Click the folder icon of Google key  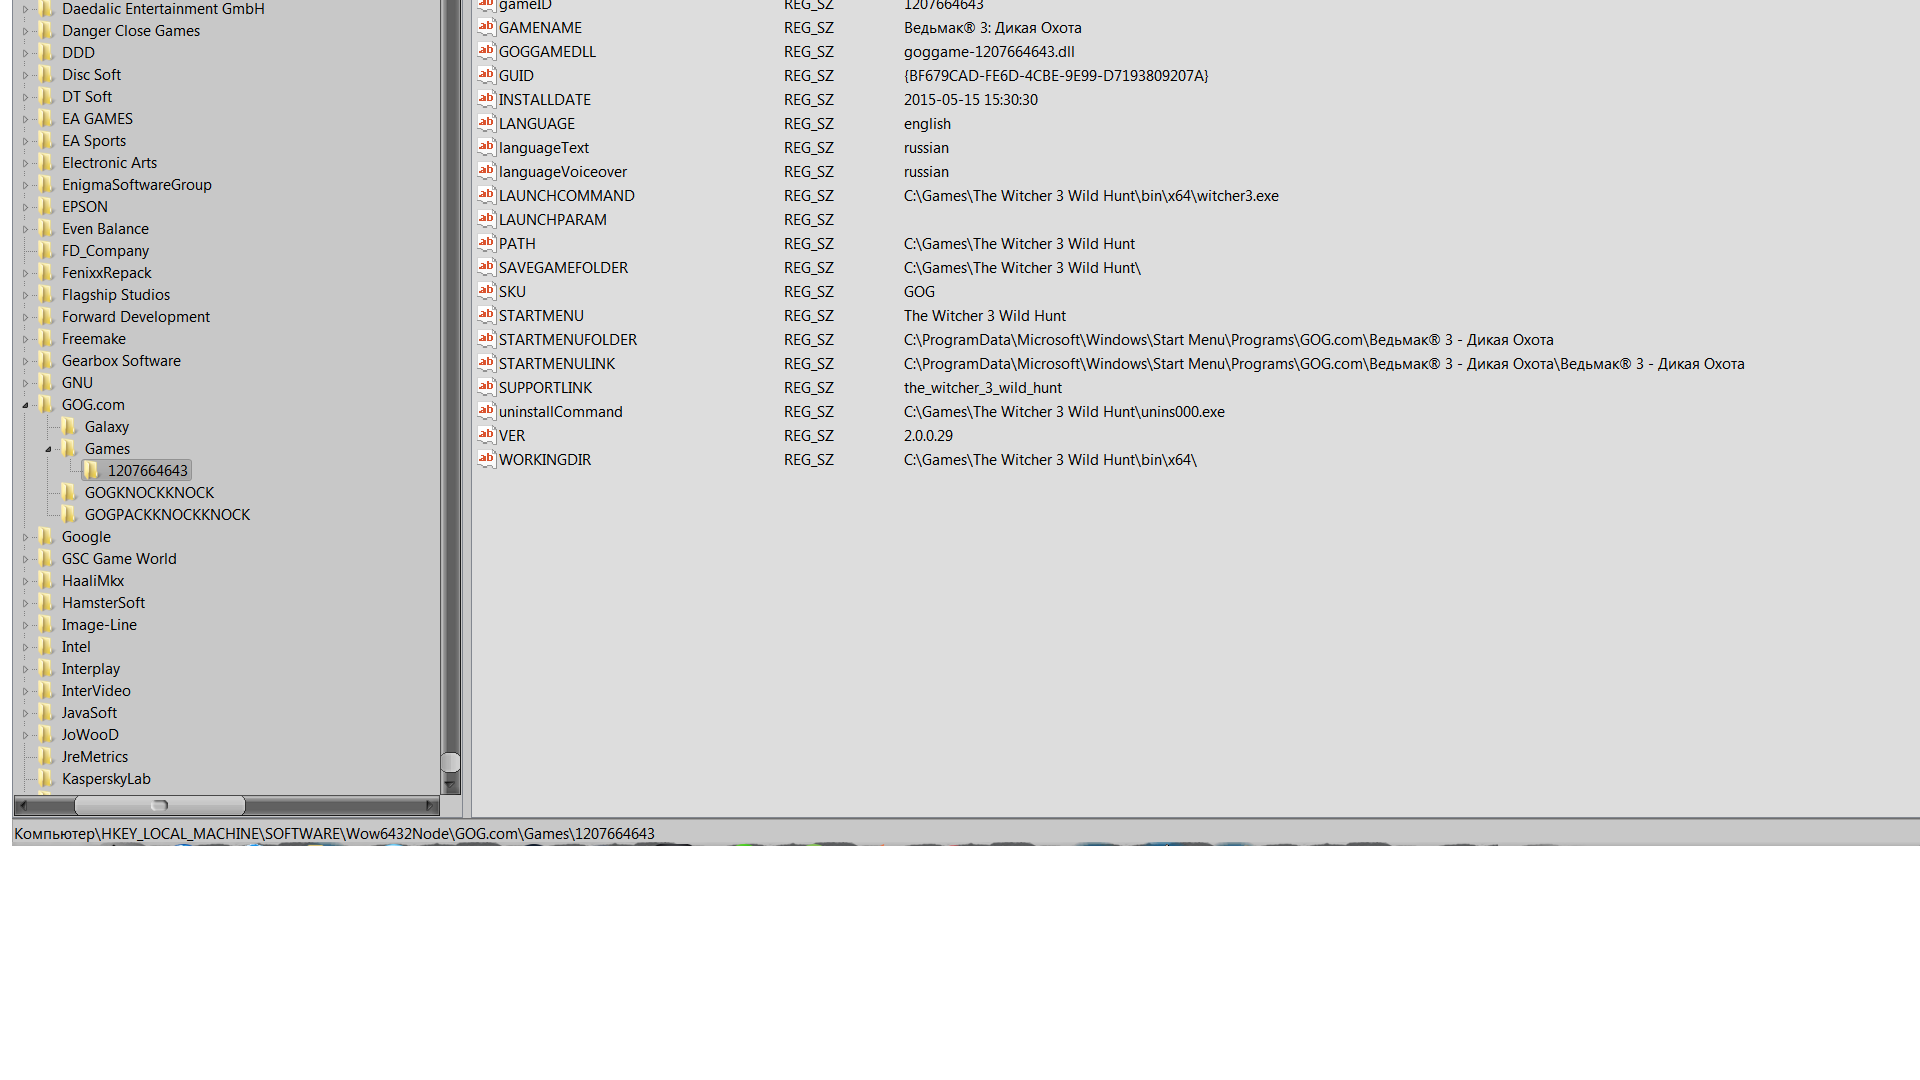(46, 536)
